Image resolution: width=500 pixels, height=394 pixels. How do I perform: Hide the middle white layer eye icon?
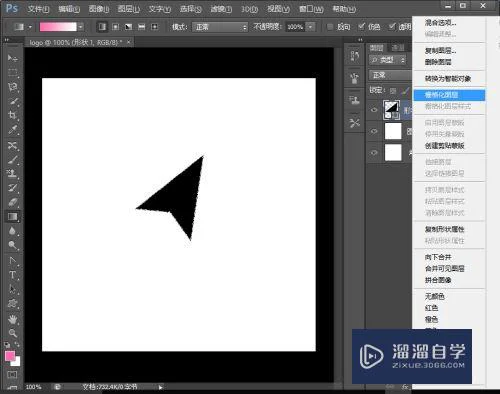point(374,131)
